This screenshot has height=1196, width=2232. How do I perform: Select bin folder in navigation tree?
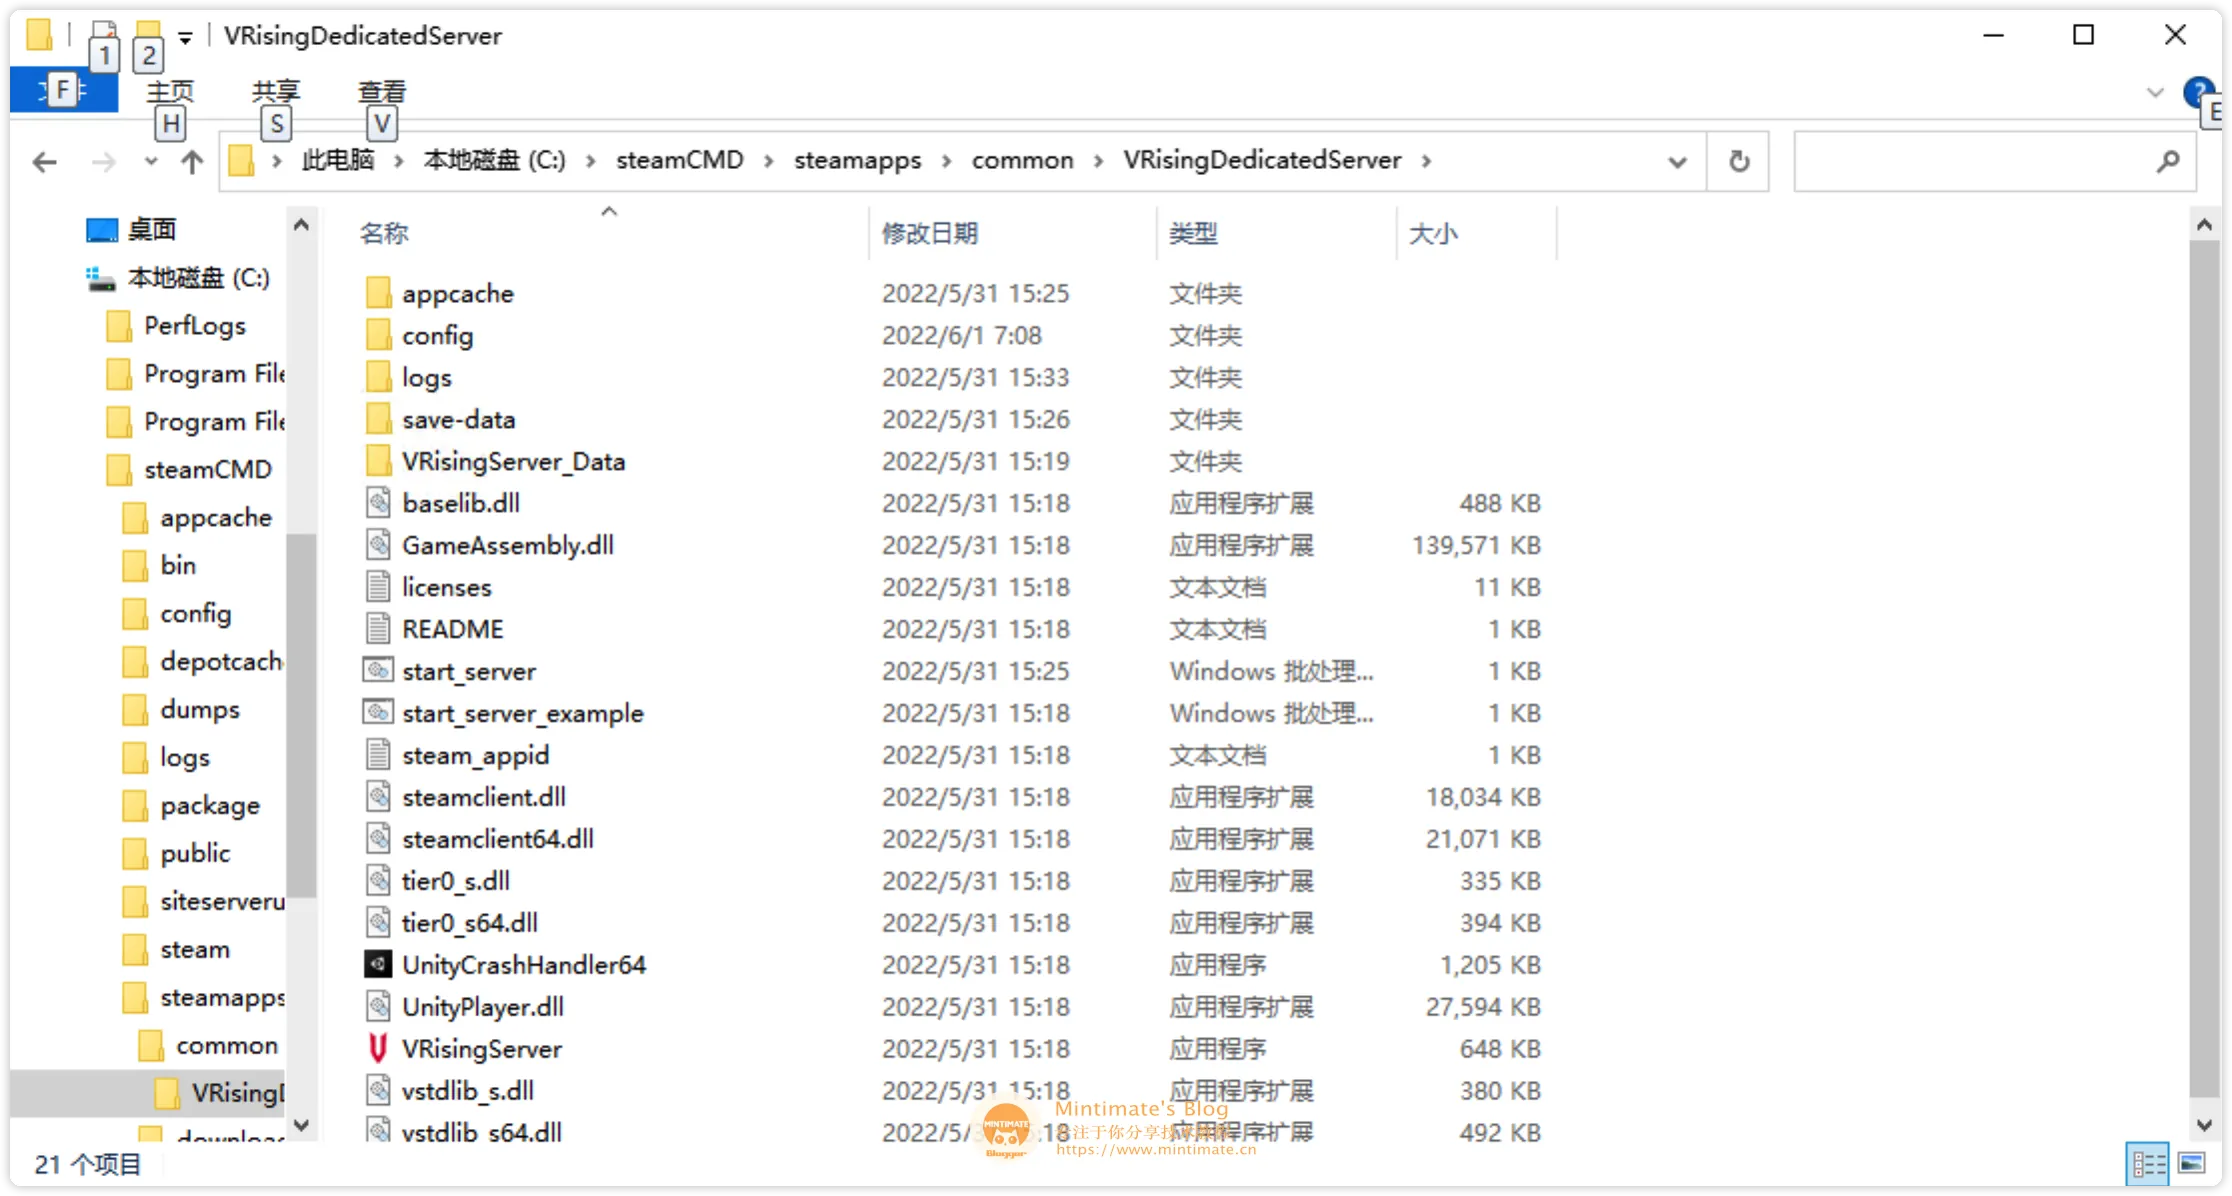(x=177, y=566)
